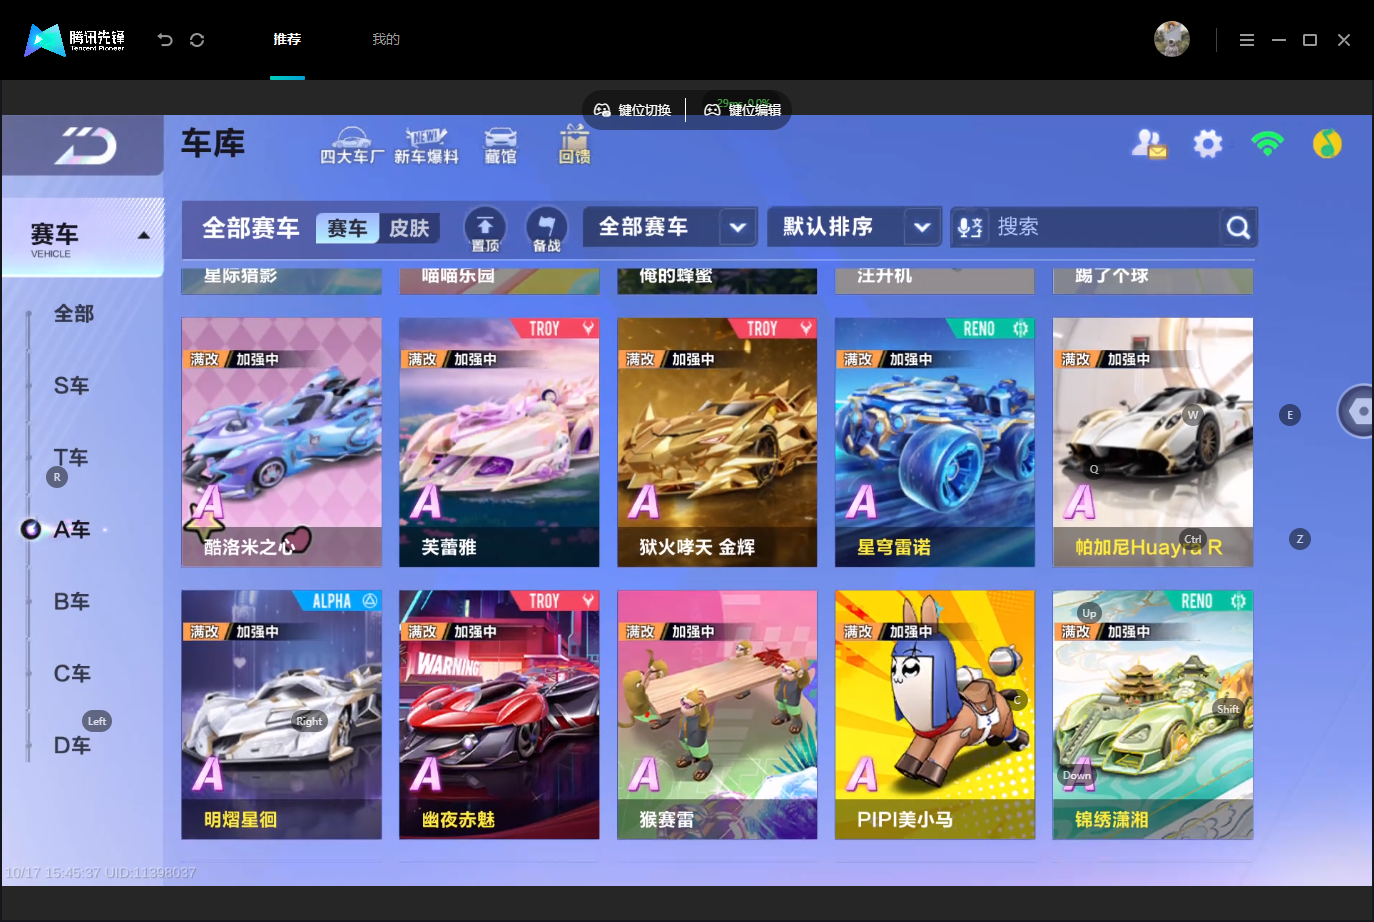Click the 置顶 pin-to-top icon
Viewport: 1374px width, 922px height.
point(485,229)
